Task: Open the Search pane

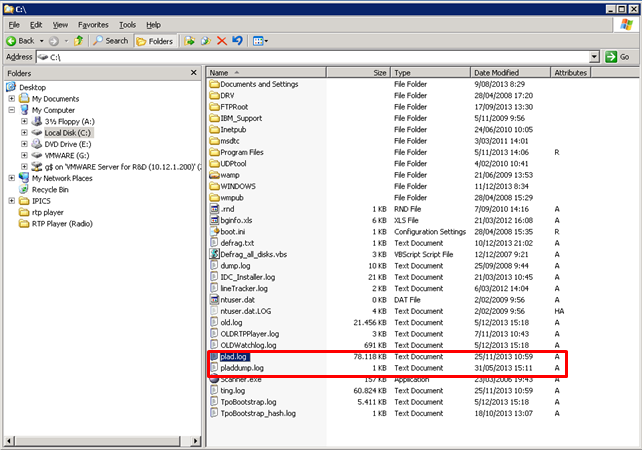Action: click(111, 41)
